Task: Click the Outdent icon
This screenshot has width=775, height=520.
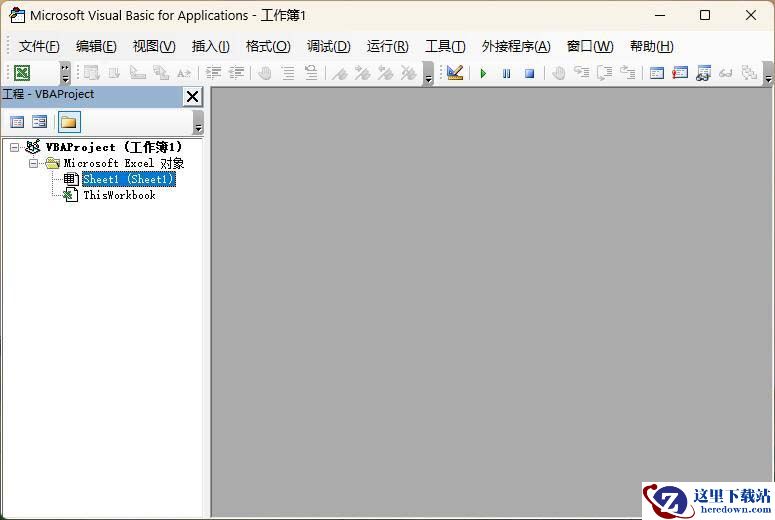Action: pos(236,73)
